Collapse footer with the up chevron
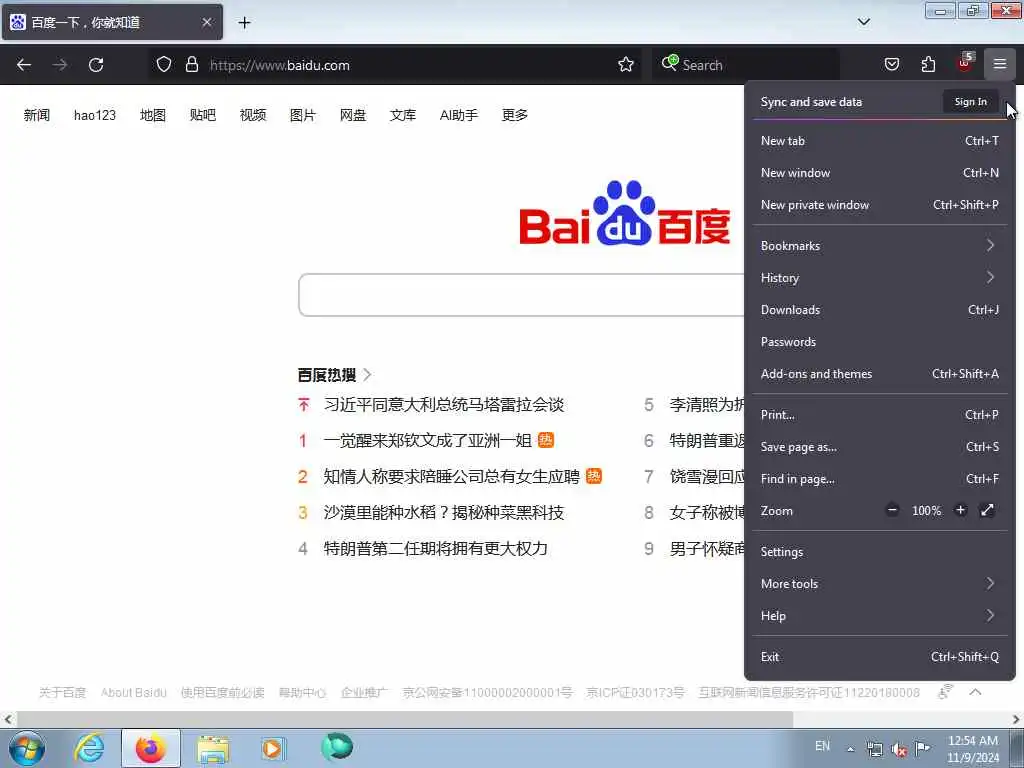This screenshot has height=768, width=1024. (x=975, y=692)
